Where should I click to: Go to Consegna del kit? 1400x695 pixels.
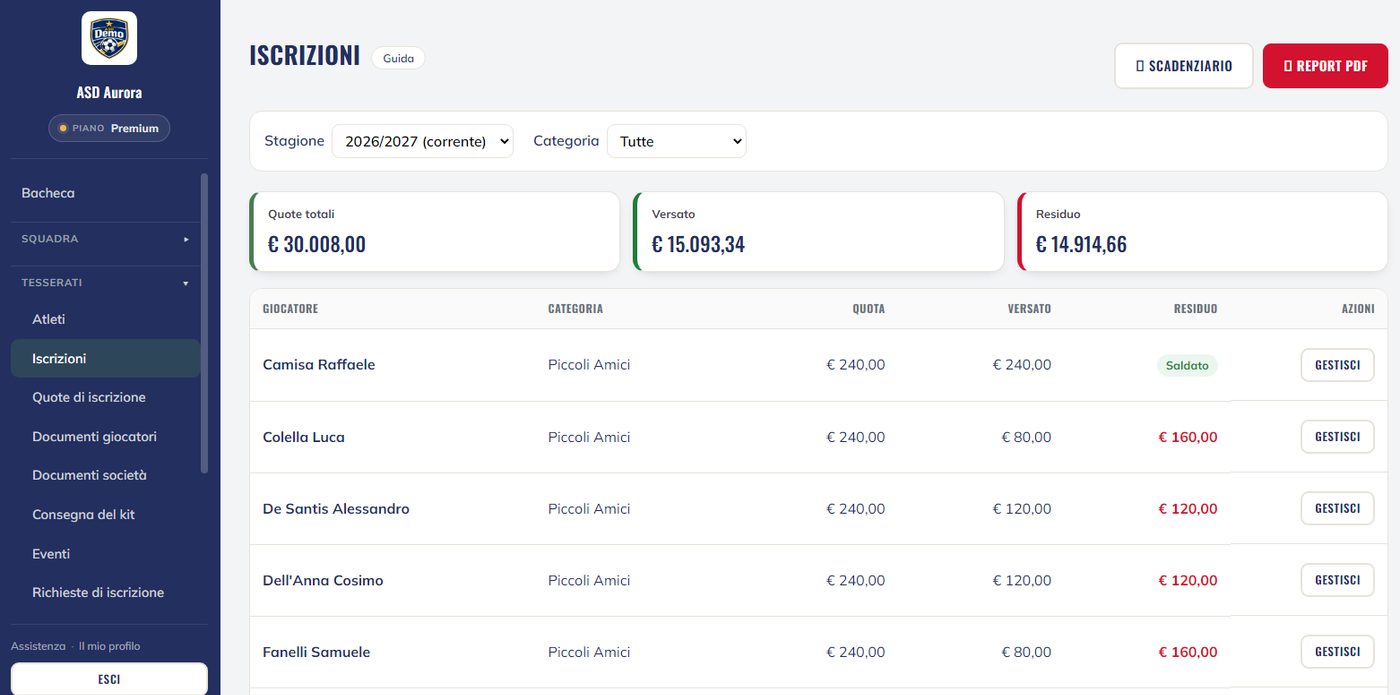coord(83,514)
